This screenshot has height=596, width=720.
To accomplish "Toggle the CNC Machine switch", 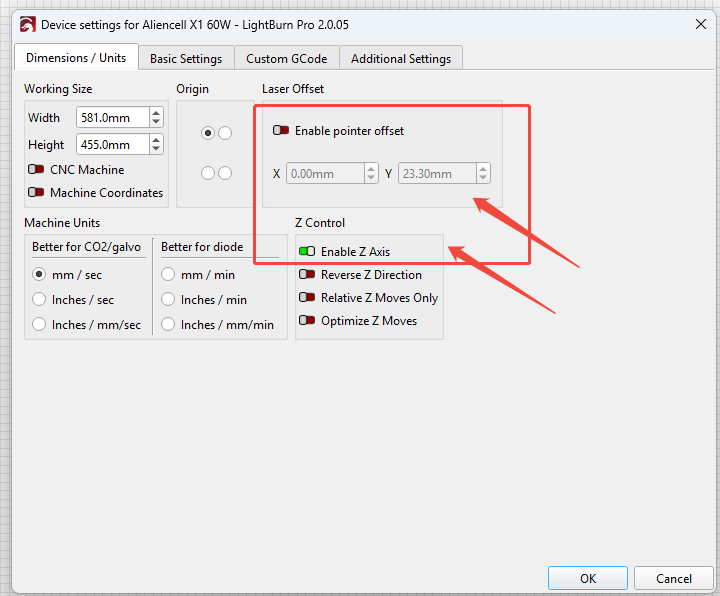I will click(x=36, y=169).
